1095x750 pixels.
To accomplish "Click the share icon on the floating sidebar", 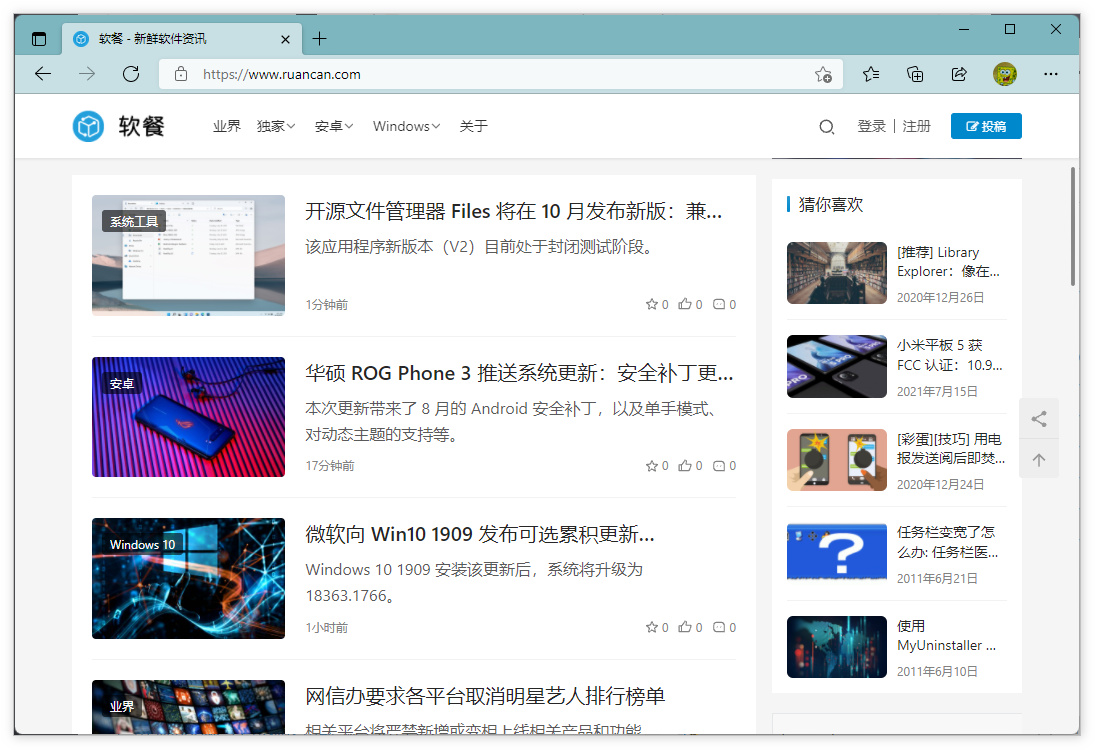I will click(x=1039, y=418).
